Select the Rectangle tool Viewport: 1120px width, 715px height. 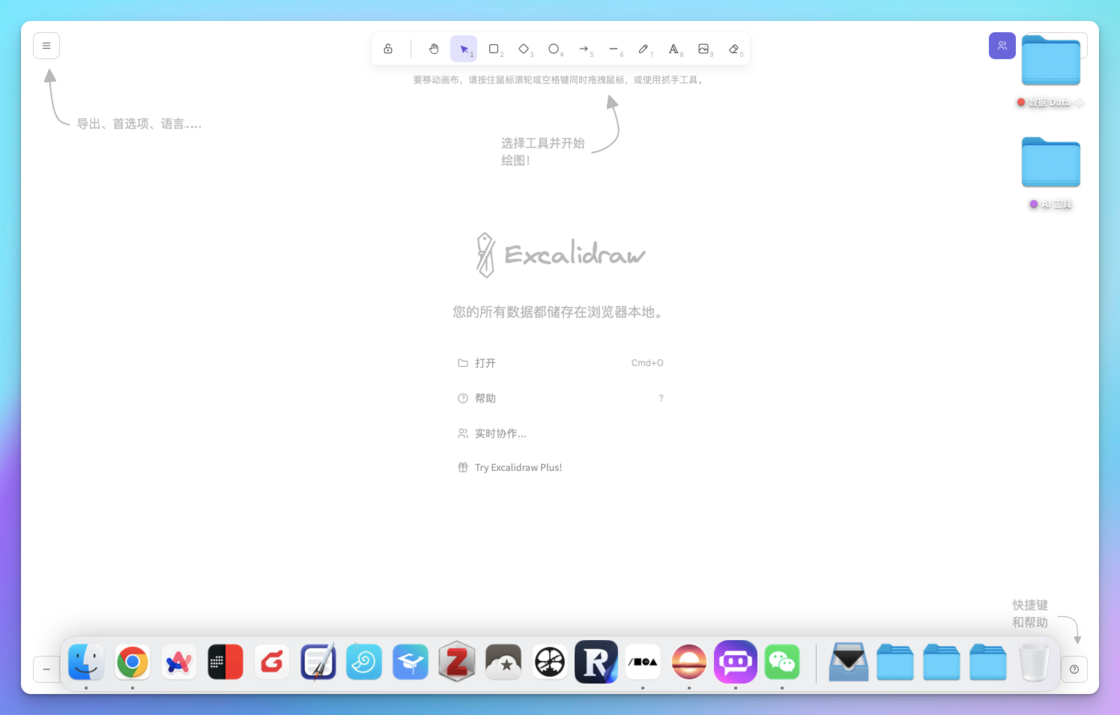pos(493,48)
